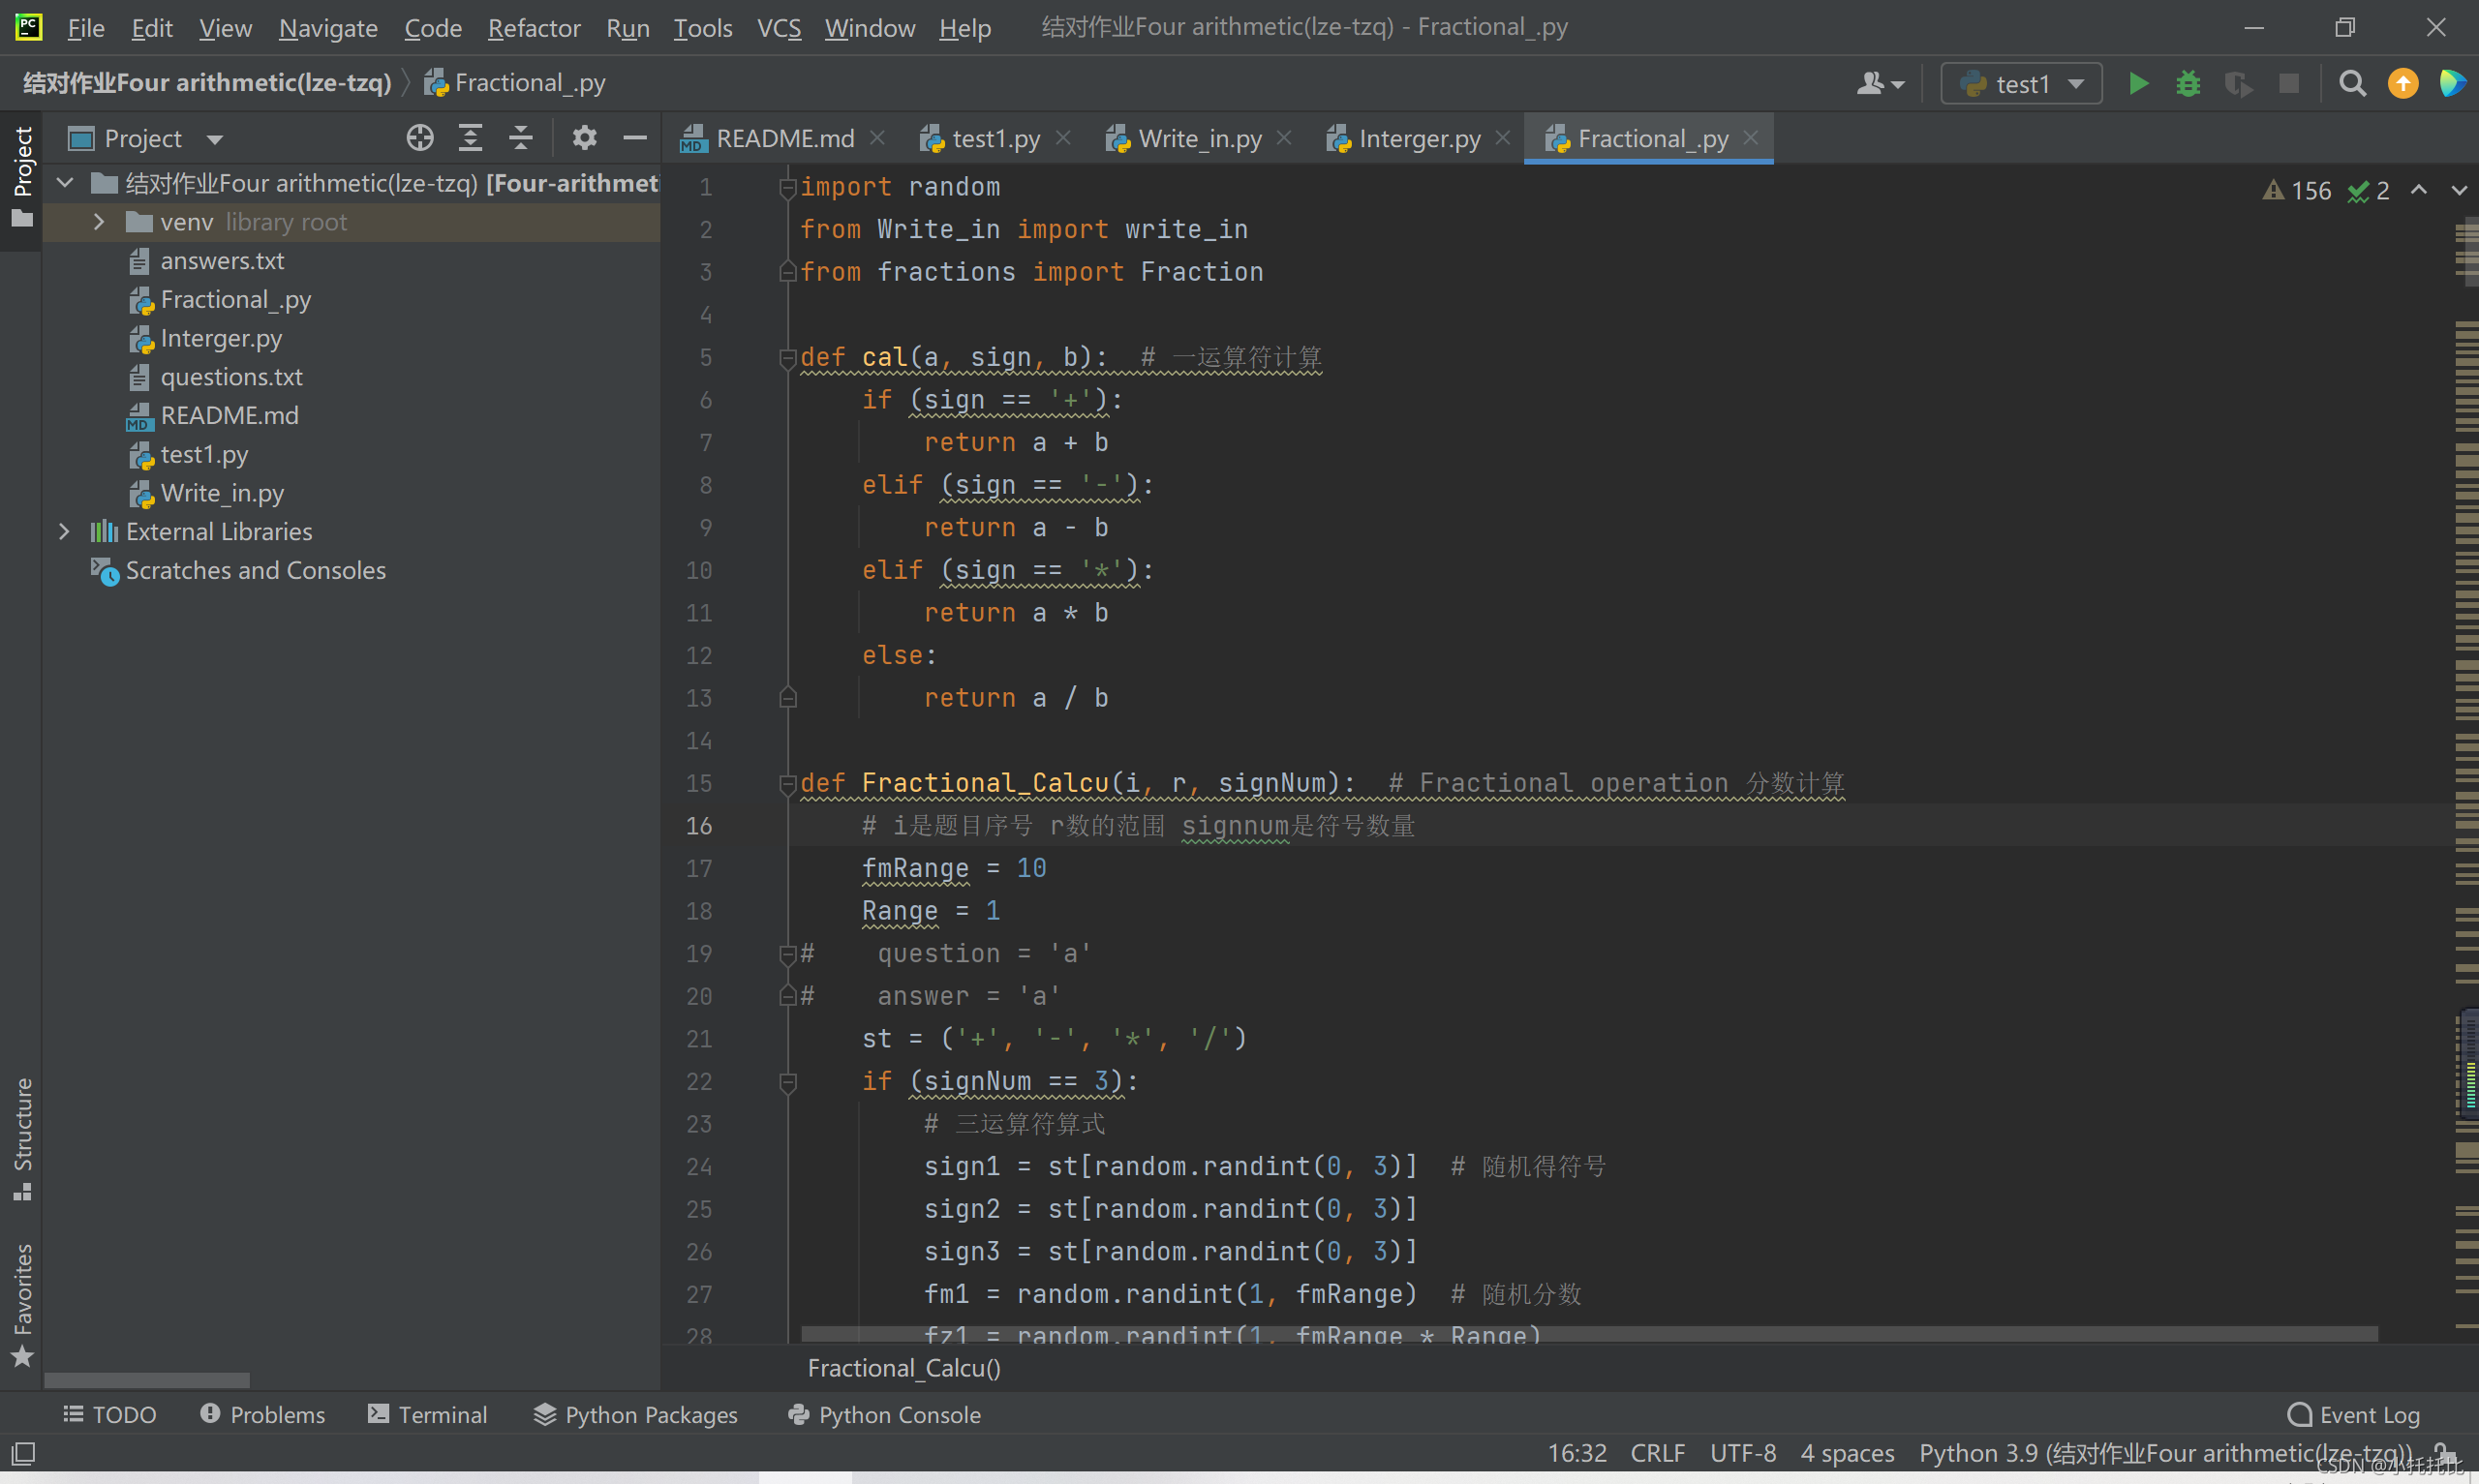Hide the Project panel with minus icon
The width and height of the screenshot is (2479, 1484).
click(635, 138)
